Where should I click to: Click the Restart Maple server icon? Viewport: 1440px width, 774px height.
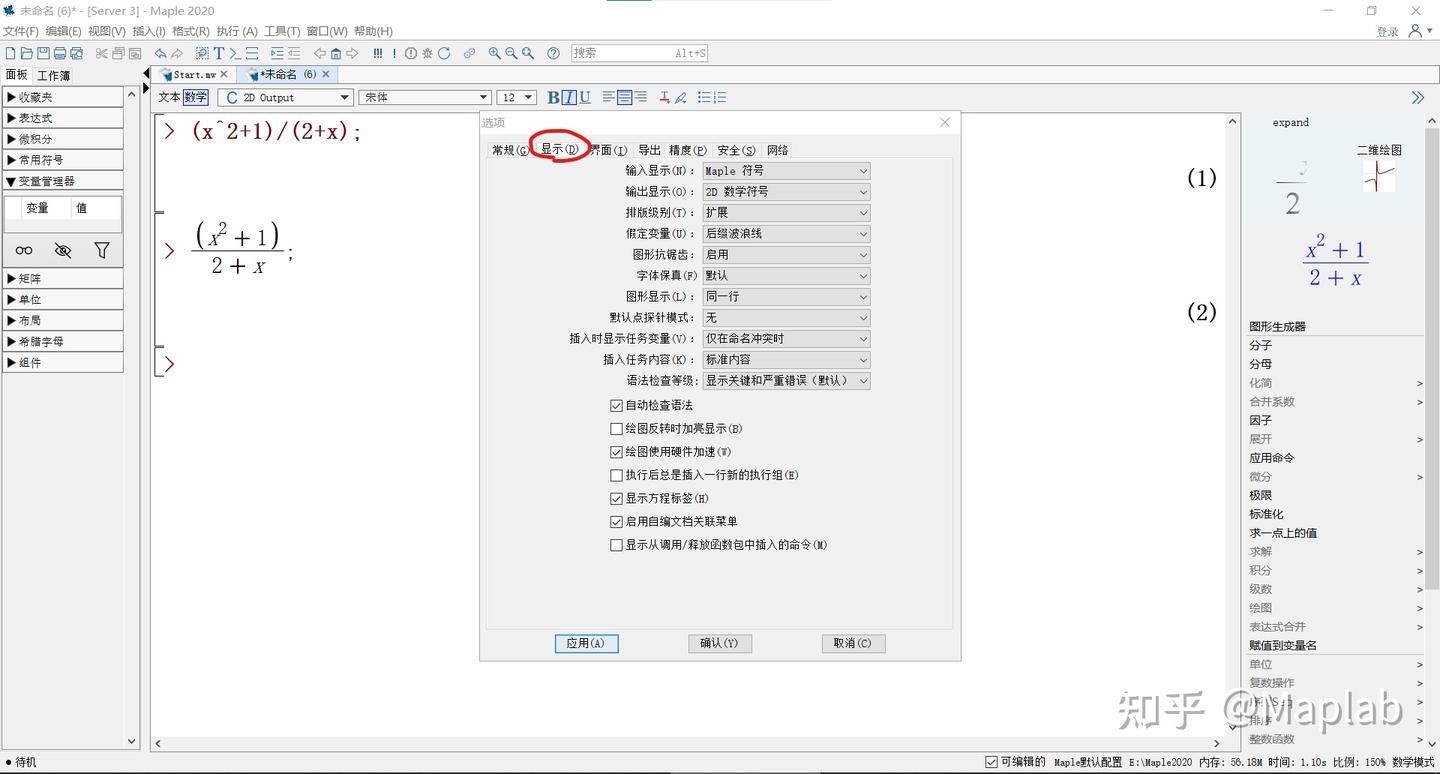tap(443, 53)
